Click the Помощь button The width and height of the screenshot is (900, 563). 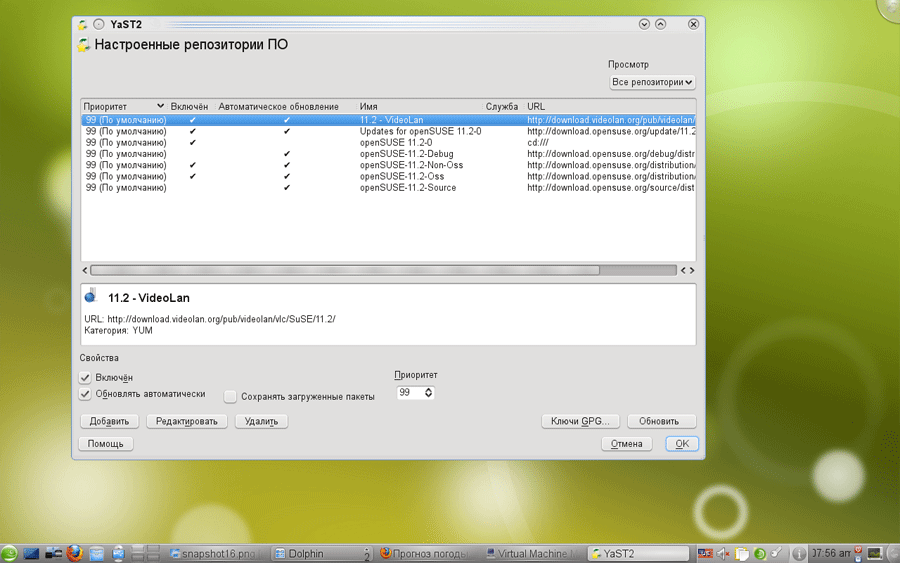point(105,444)
